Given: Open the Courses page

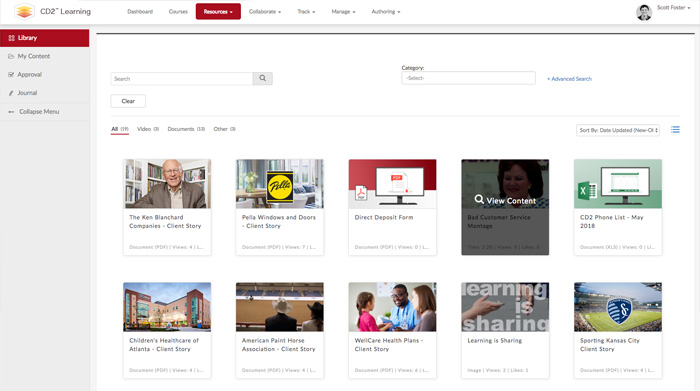Looking at the screenshot, I should pyautogui.click(x=178, y=12).
